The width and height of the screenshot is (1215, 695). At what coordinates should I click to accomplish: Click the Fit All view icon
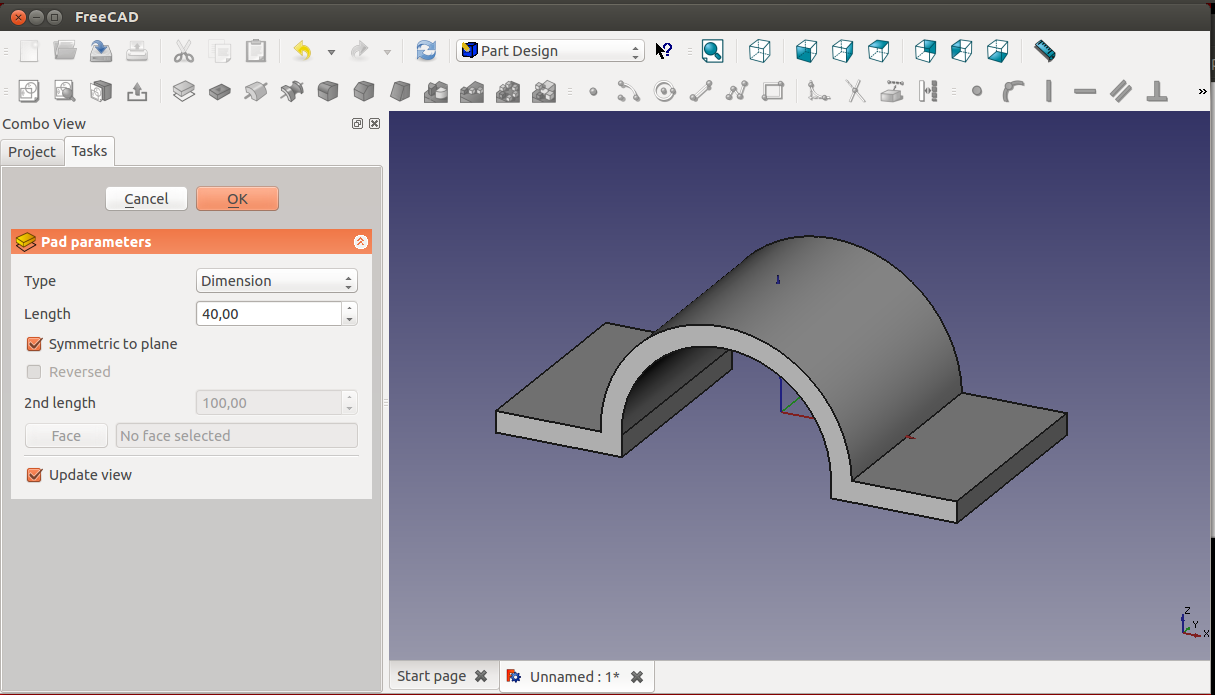point(712,51)
